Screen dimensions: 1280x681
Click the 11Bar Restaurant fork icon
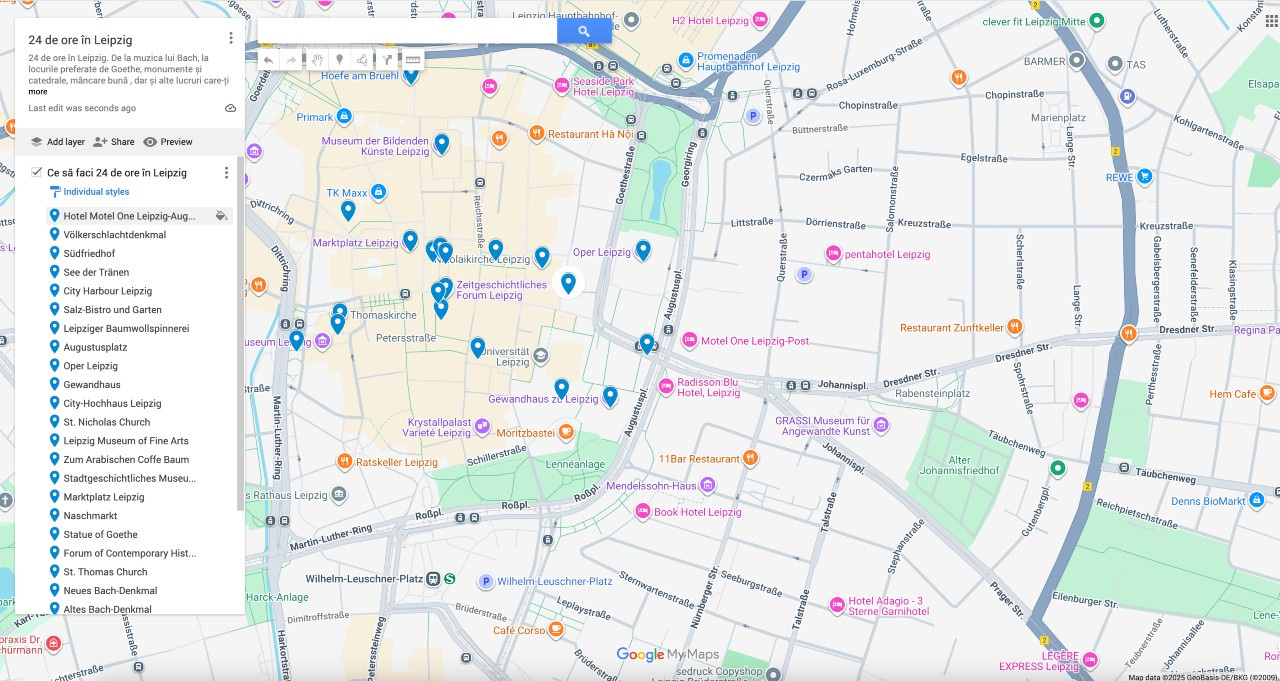(751, 459)
